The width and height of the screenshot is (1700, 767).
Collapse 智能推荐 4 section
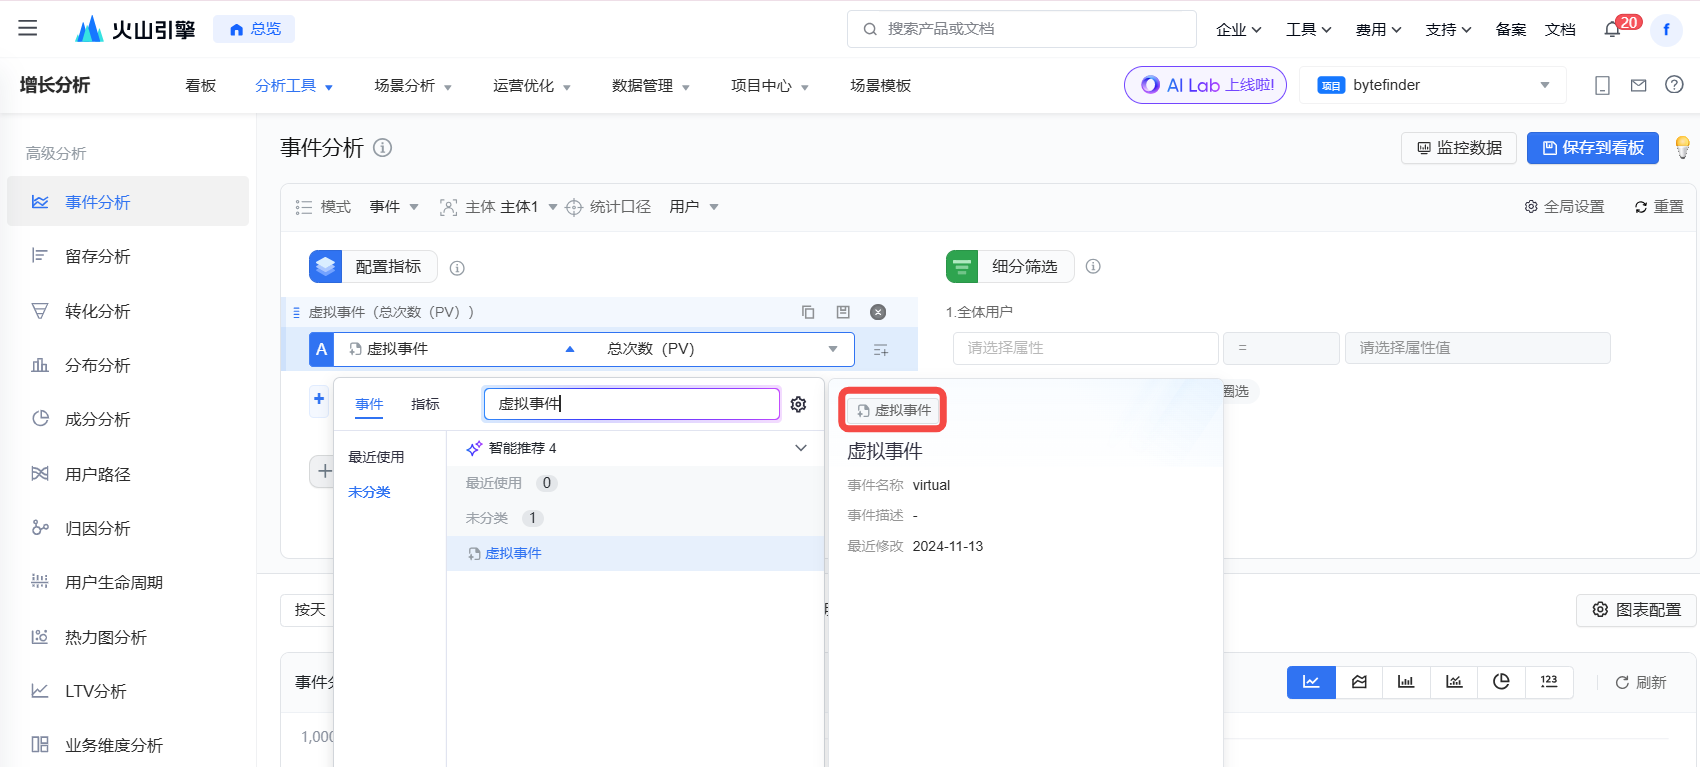[800, 448]
